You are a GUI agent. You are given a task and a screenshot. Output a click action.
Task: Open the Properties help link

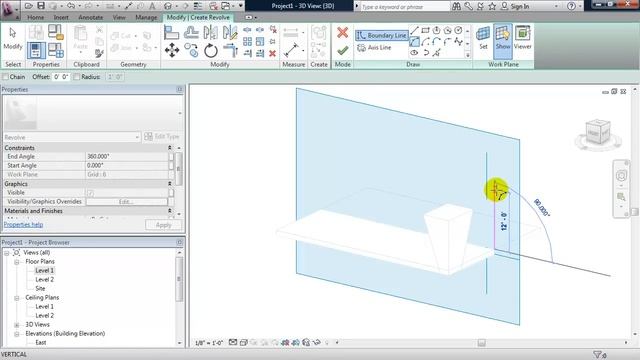[23, 224]
